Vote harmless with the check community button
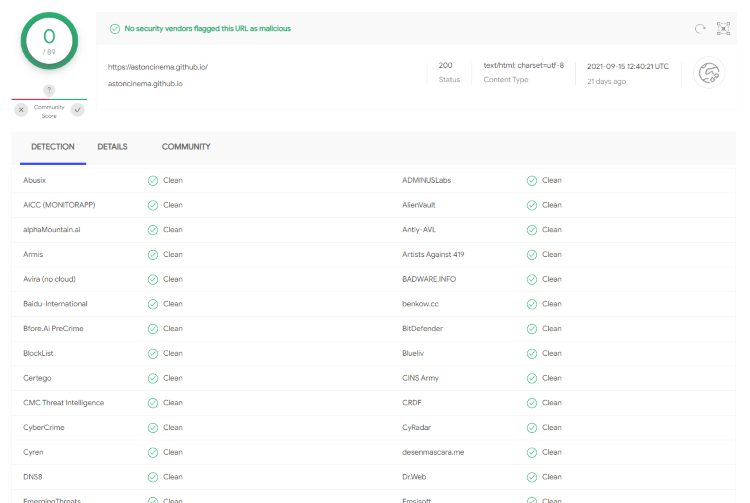 [x=77, y=110]
